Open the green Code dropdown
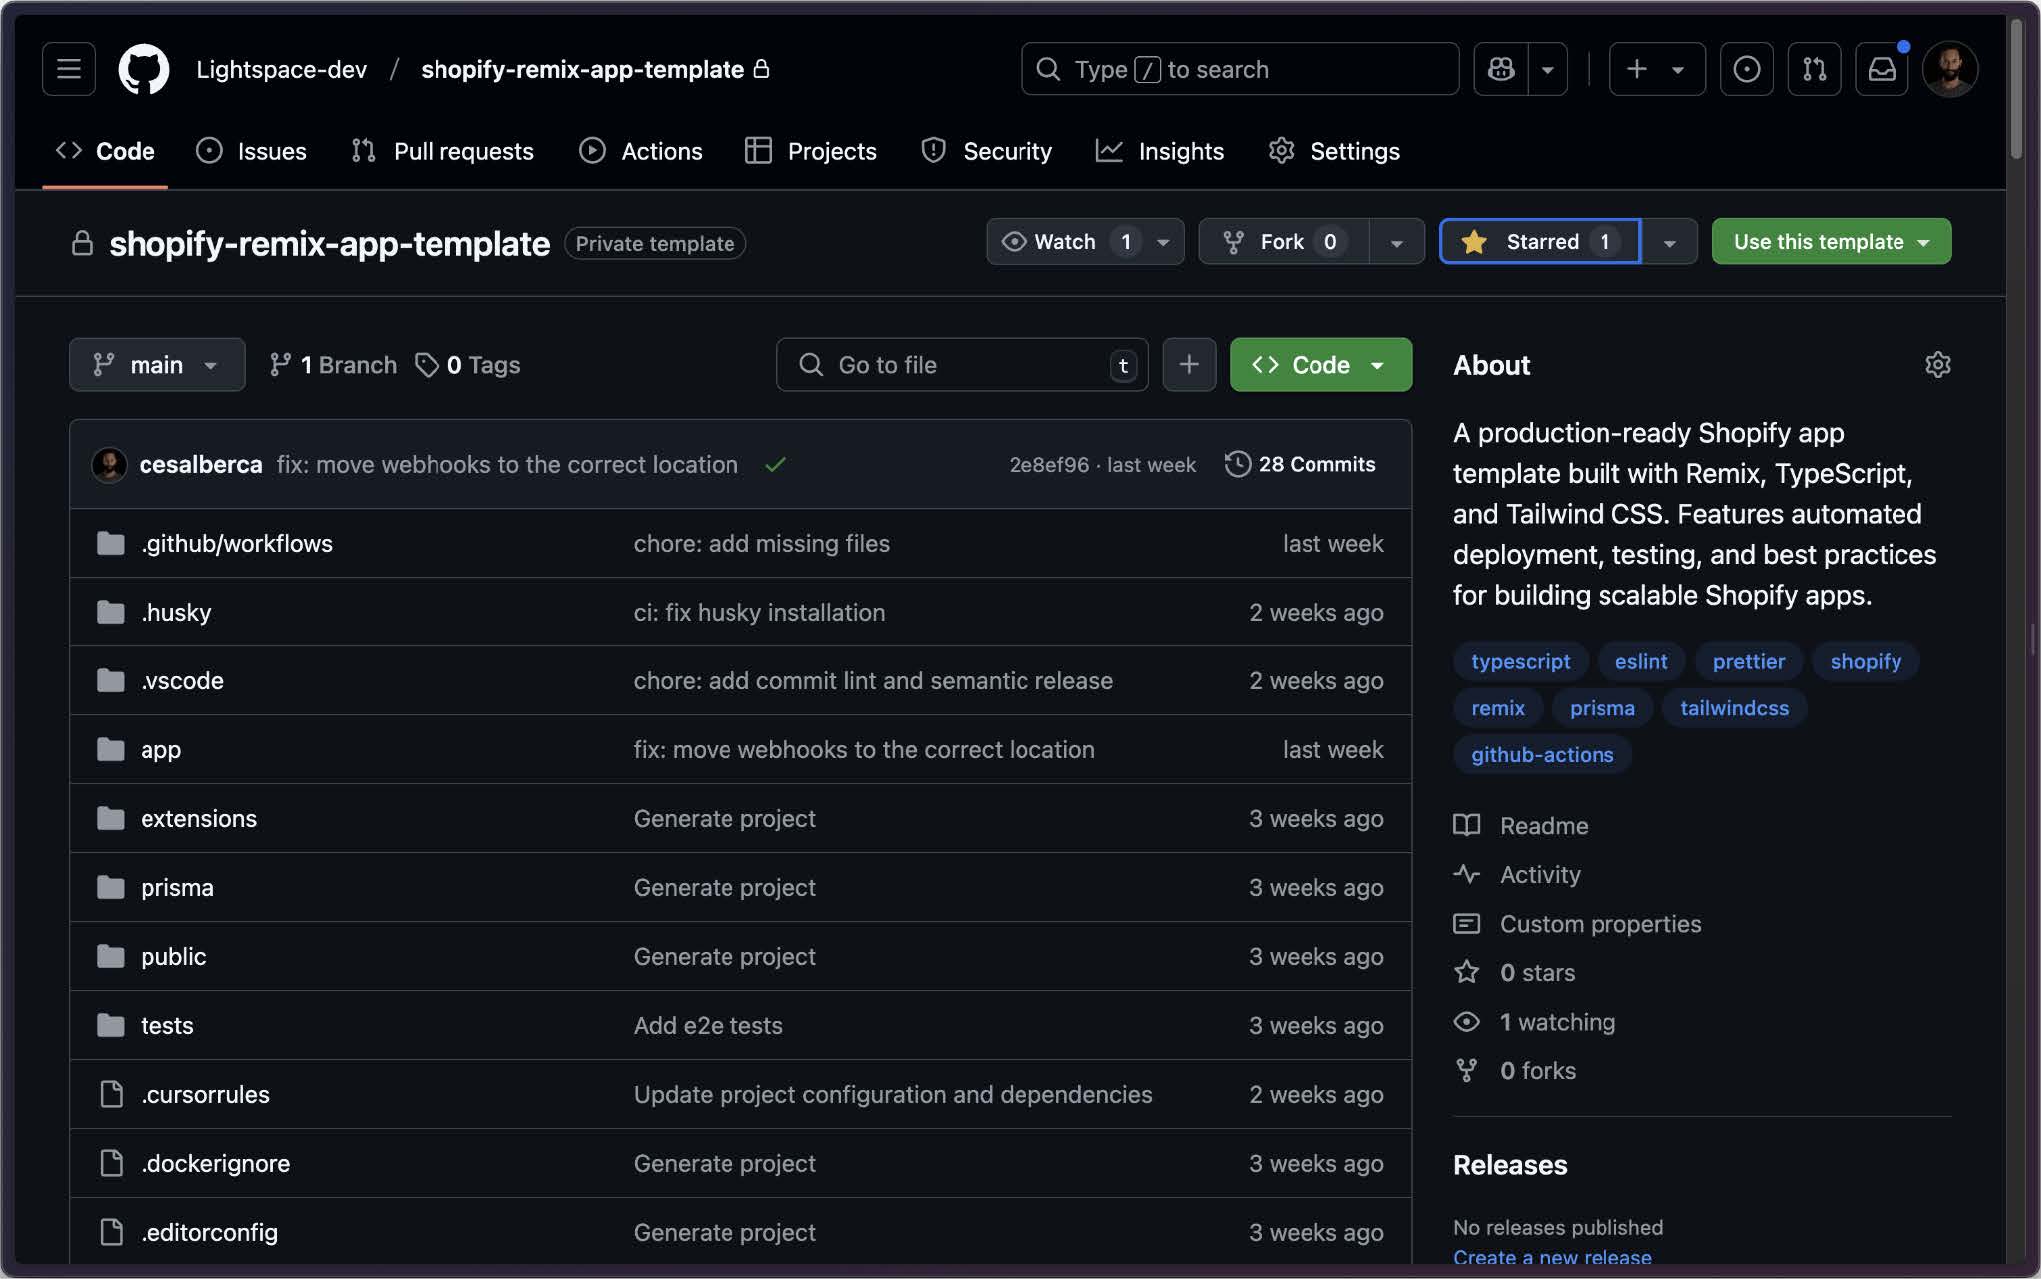The height and width of the screenshot is (1279, 2041). click(x=1320, y=365)
